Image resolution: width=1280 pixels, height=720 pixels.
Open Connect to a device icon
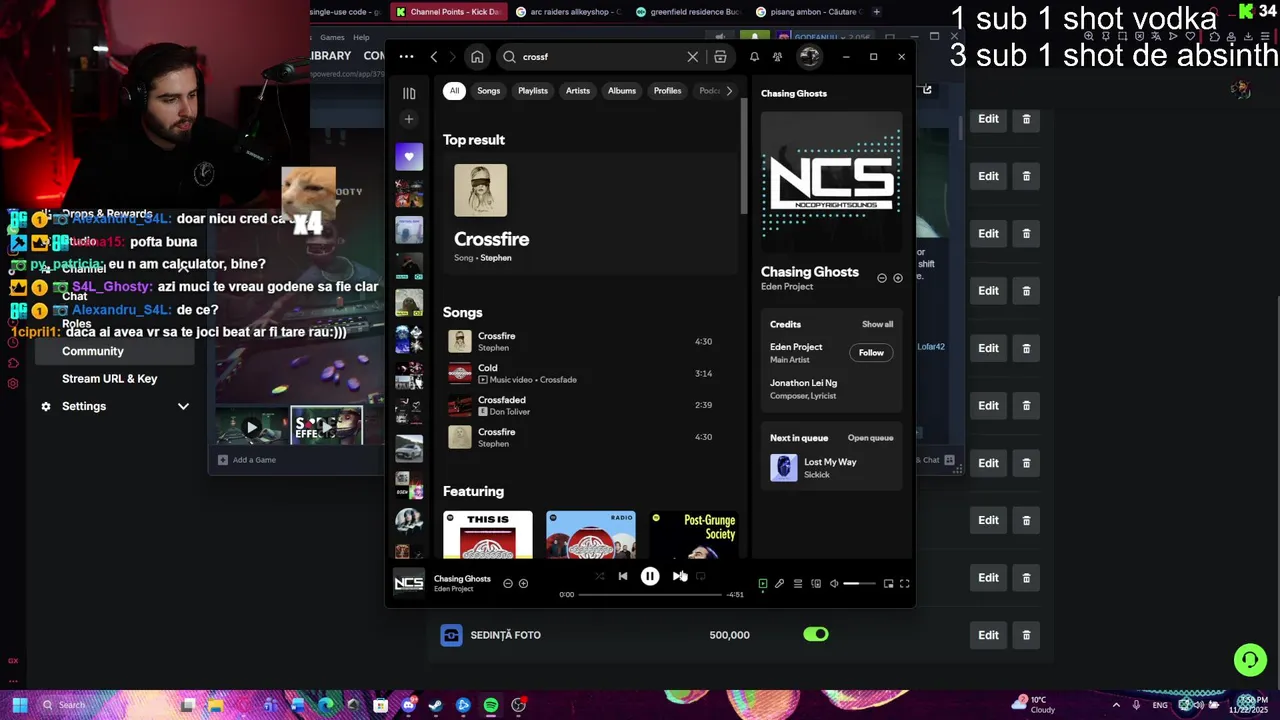pos(816,584)
